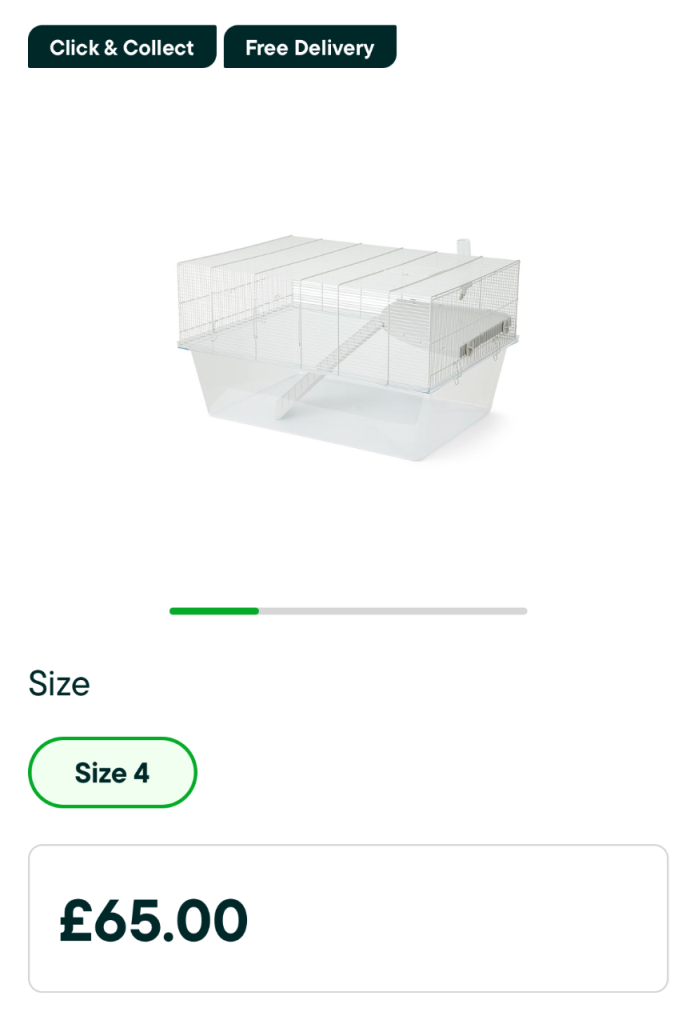Click the word "Delivery" in the top badge

coord(337,47)
